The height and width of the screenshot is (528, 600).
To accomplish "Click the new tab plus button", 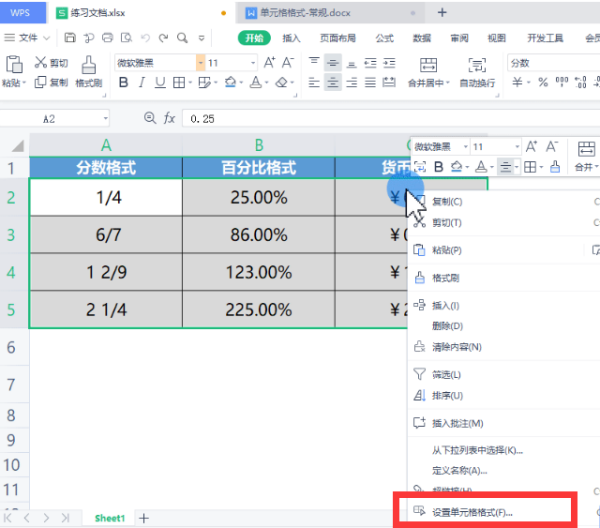I will pos(442,13).
